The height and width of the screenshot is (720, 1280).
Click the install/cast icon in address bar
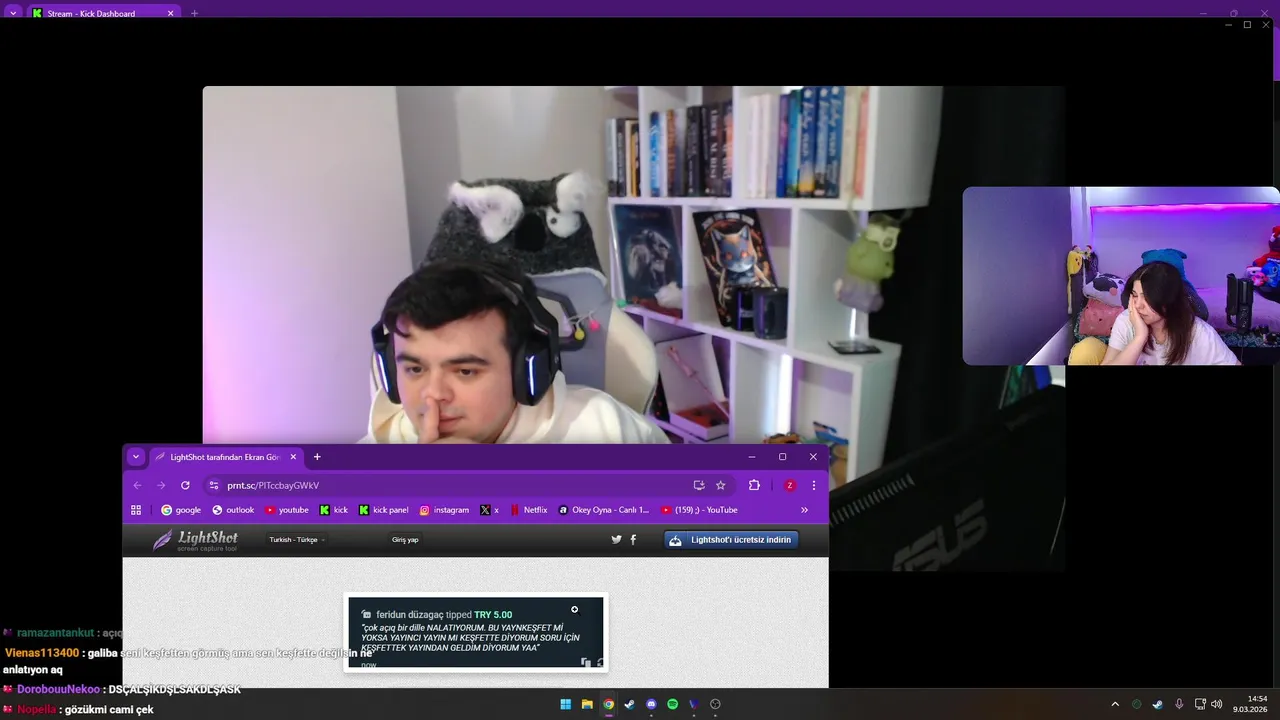point(699,485)
